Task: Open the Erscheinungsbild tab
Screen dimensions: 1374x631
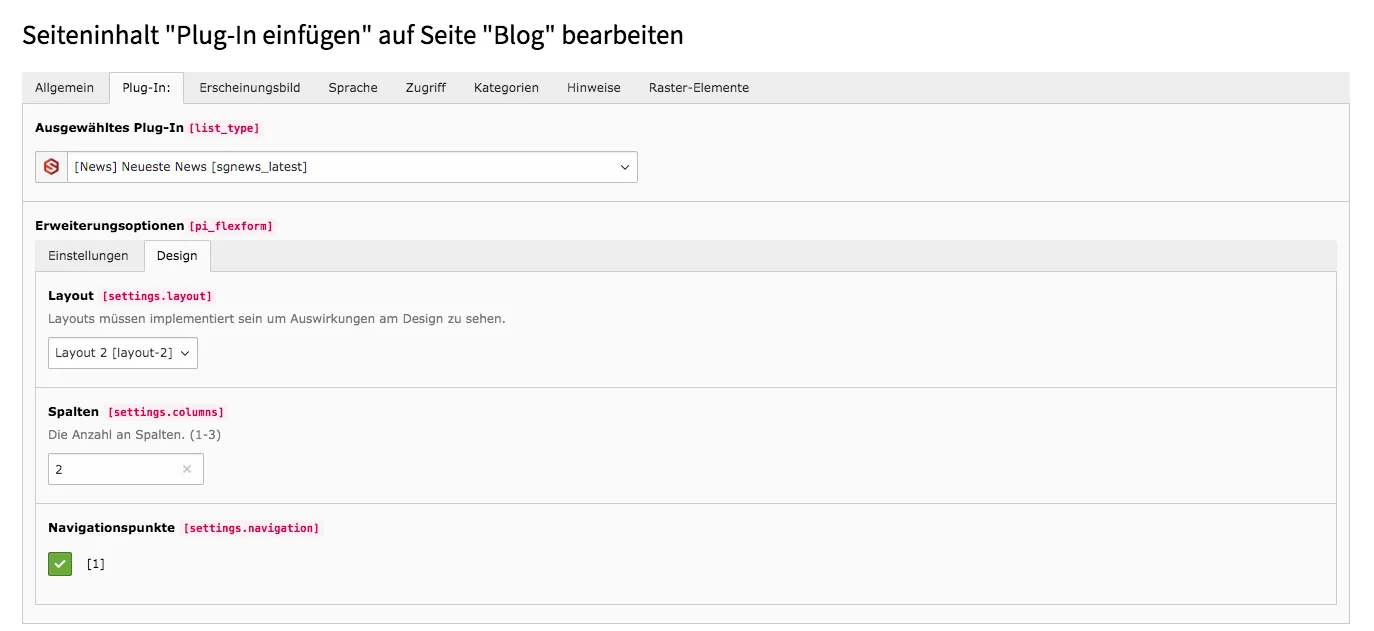Action: click(250, 88)
